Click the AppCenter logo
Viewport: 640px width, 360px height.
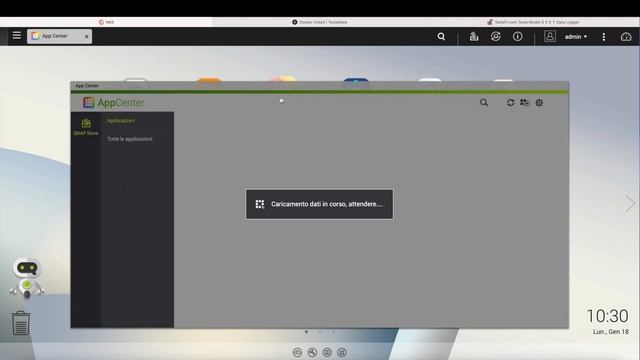(113, 102)
